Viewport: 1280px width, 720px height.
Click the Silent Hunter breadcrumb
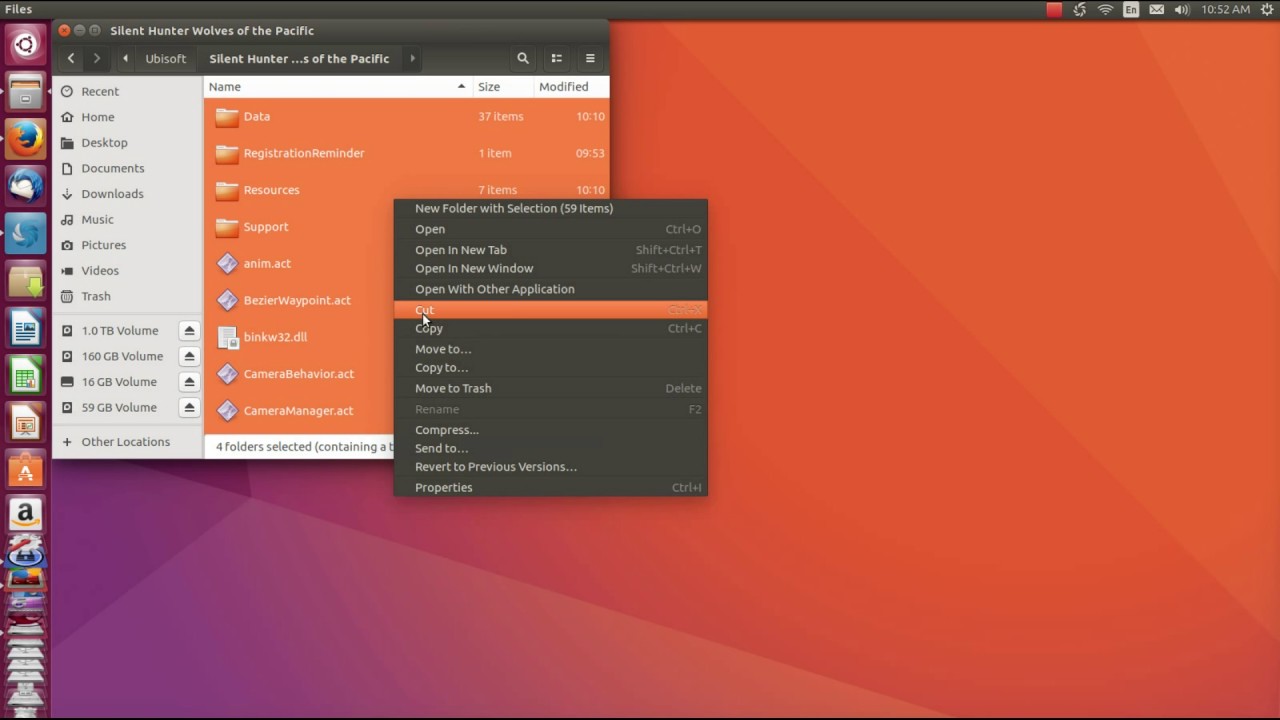(299, 59)
